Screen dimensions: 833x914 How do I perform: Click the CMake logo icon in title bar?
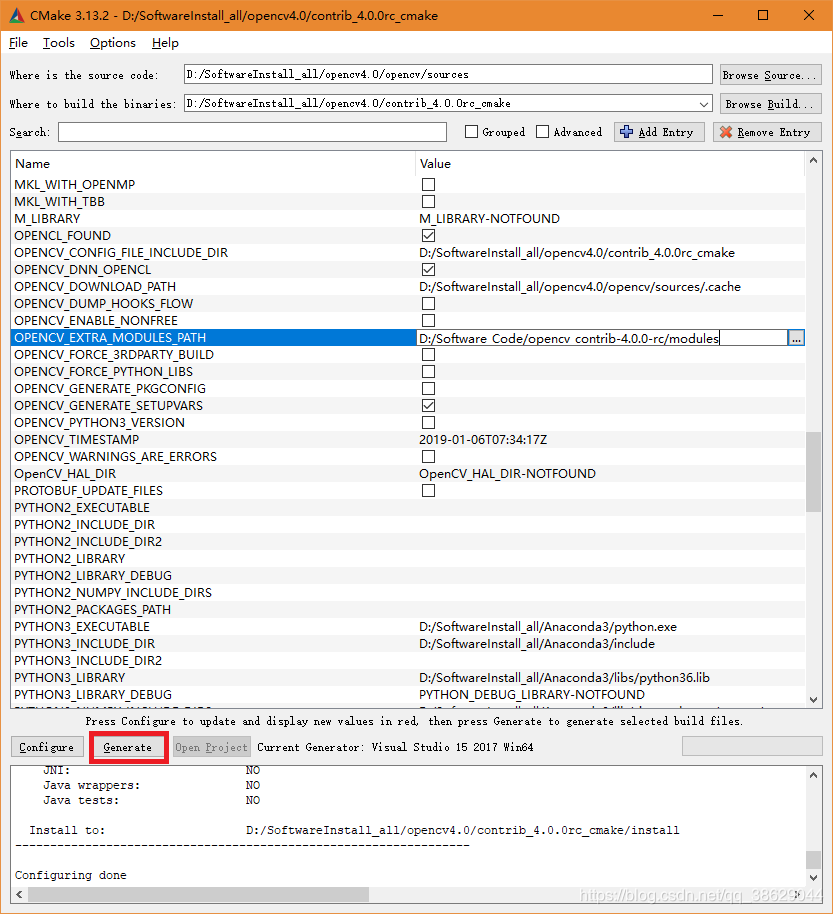[17, 16]
